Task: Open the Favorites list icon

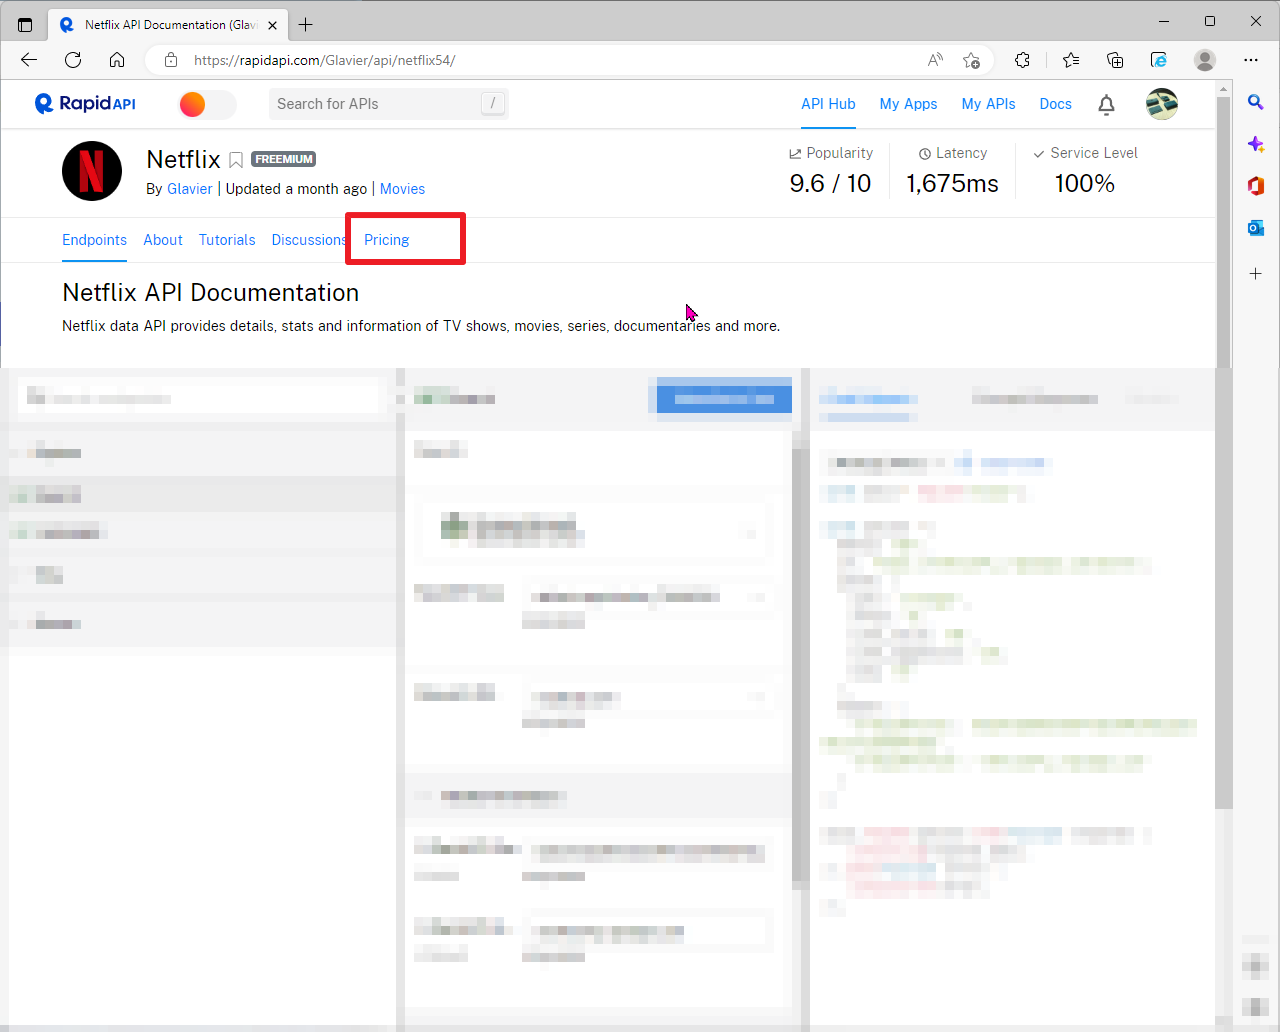Action: pyautogui.click(x=1071, y=60)
